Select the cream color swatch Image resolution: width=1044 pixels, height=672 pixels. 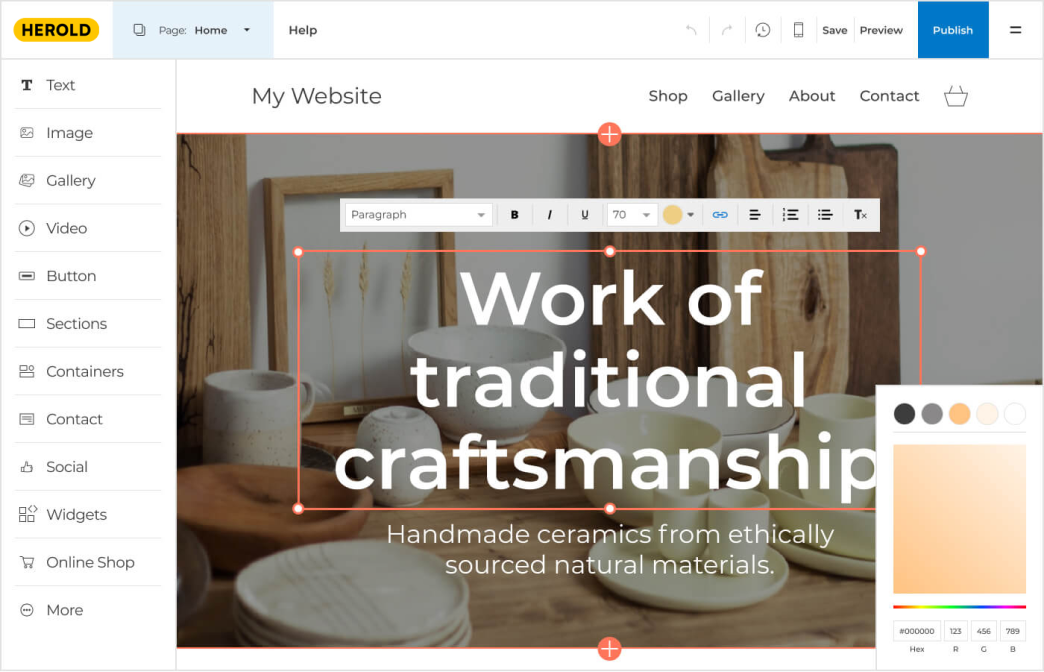click(x=987, y=414)
